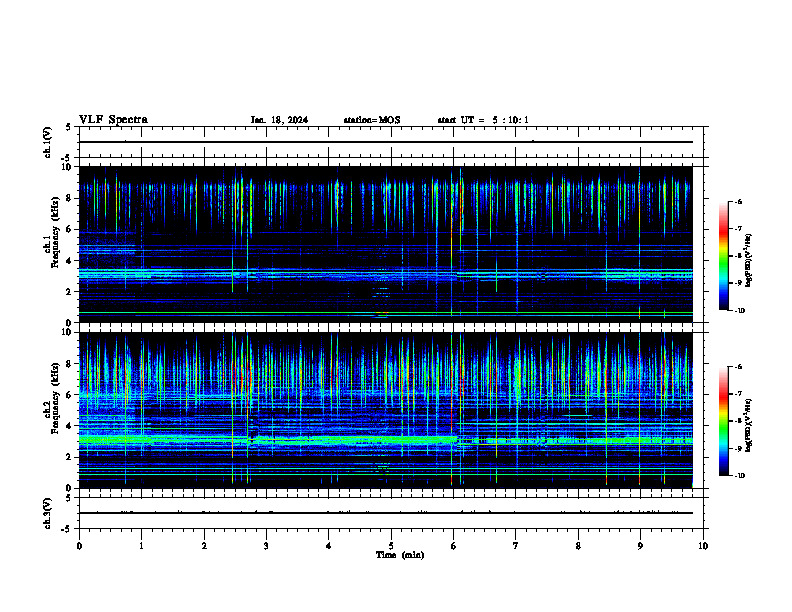Click the "ch.1(V)" waveform axis label
Image resolution: width=792 pixels, height=612 pixels.
(47, 142)
